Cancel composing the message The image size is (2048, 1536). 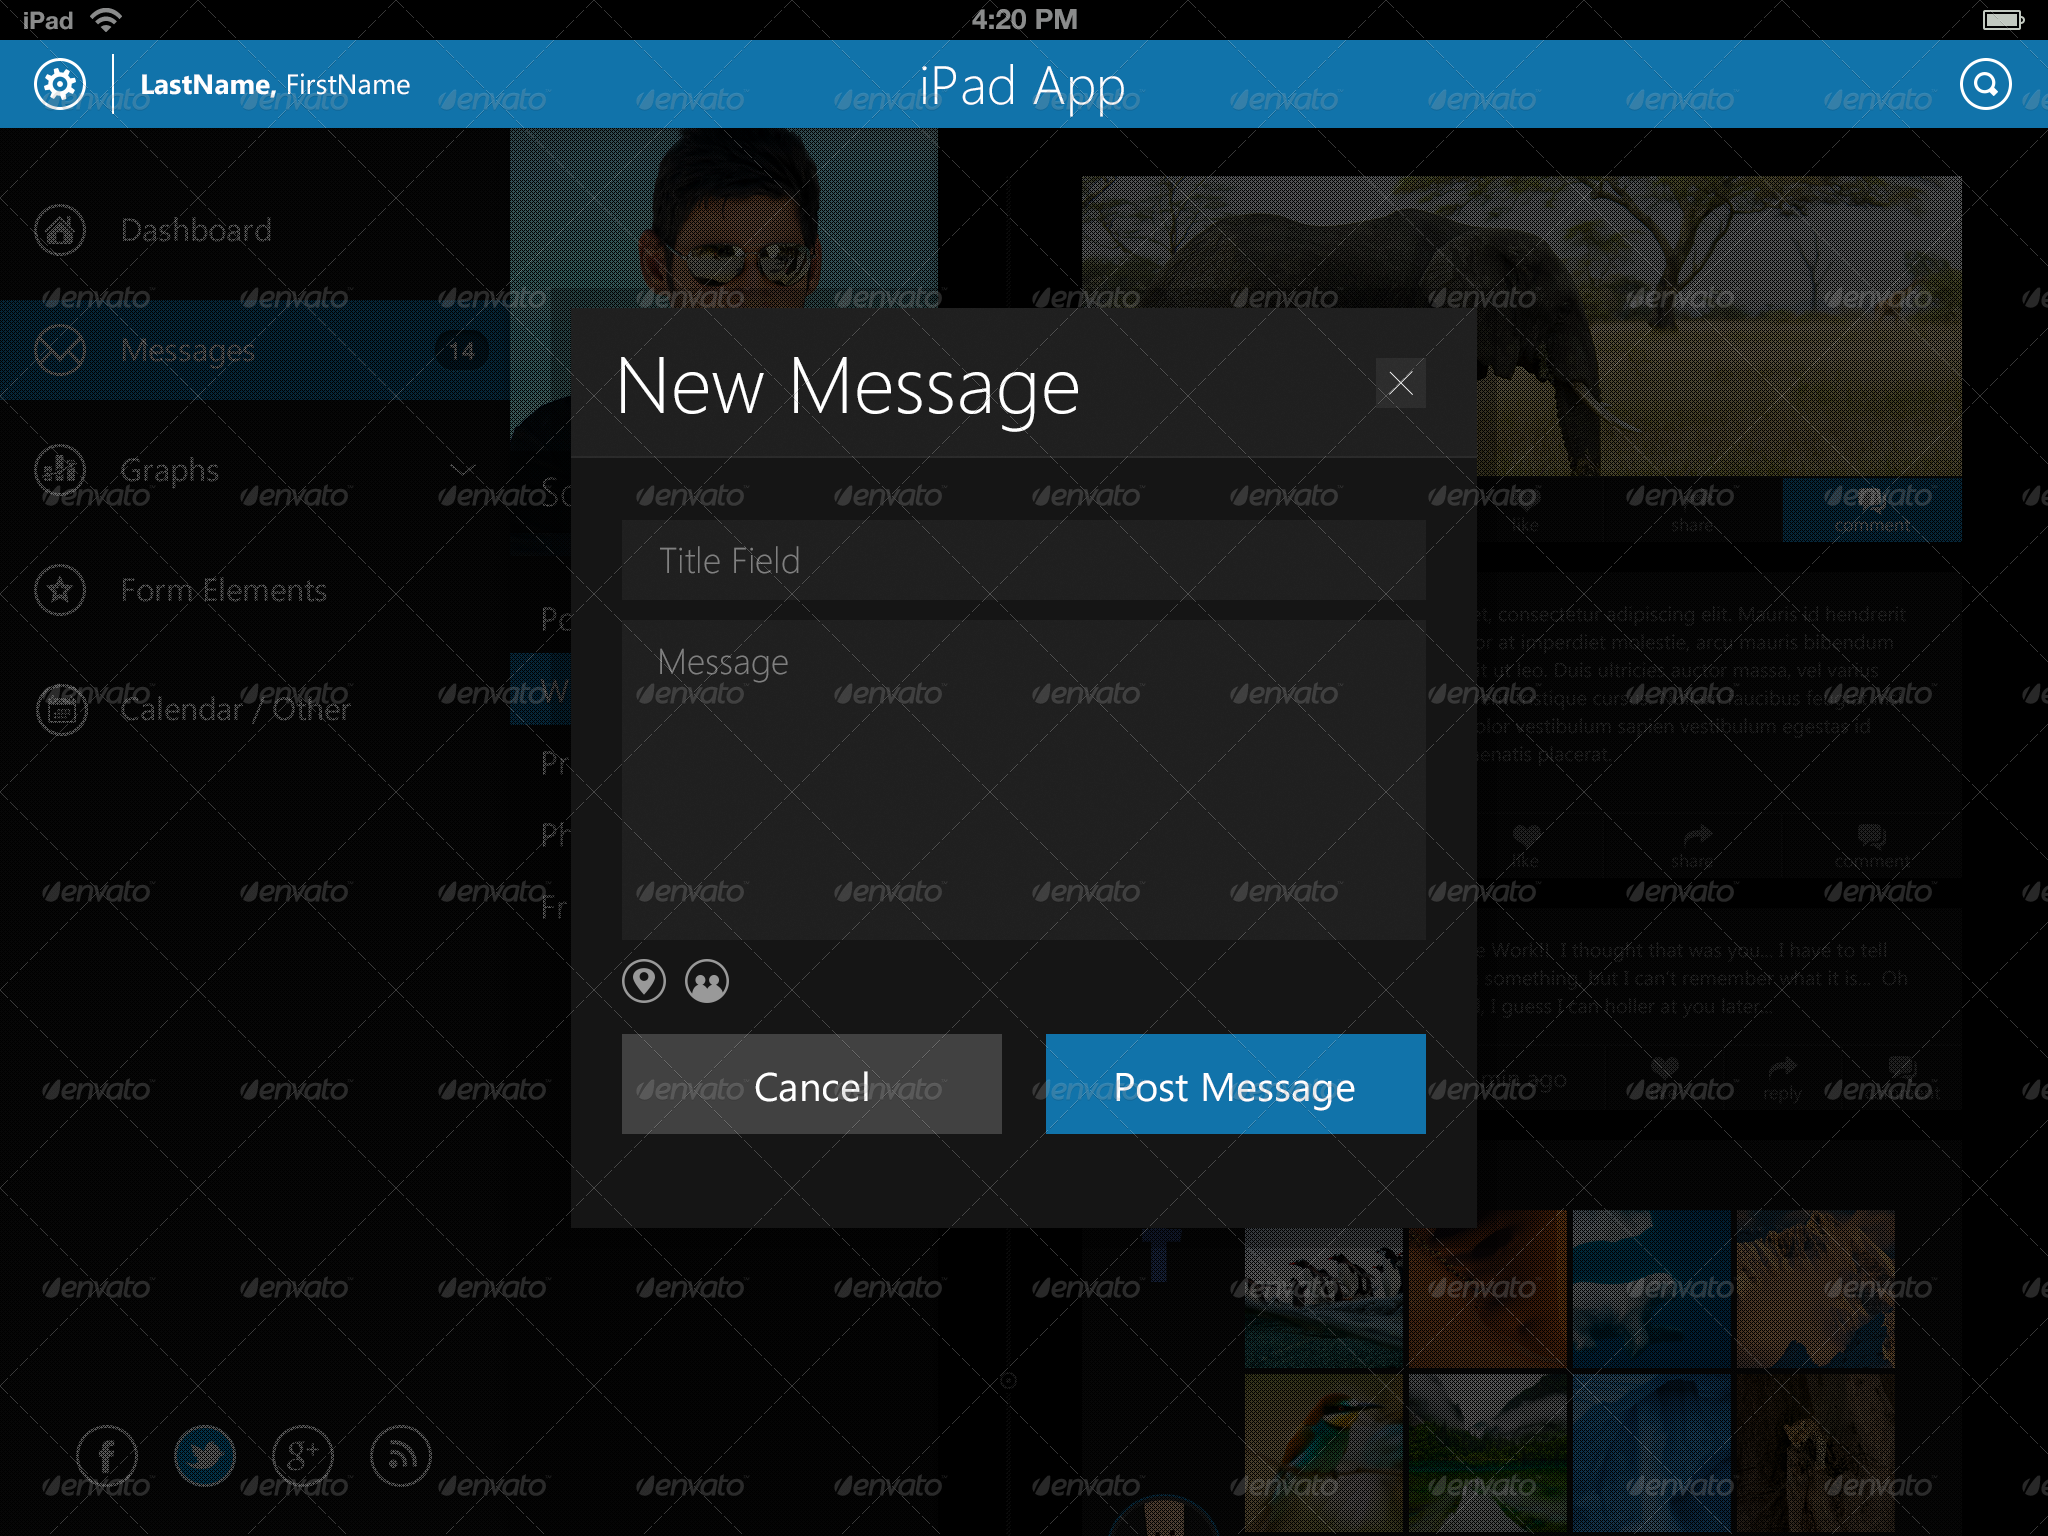pos(811,1085)
